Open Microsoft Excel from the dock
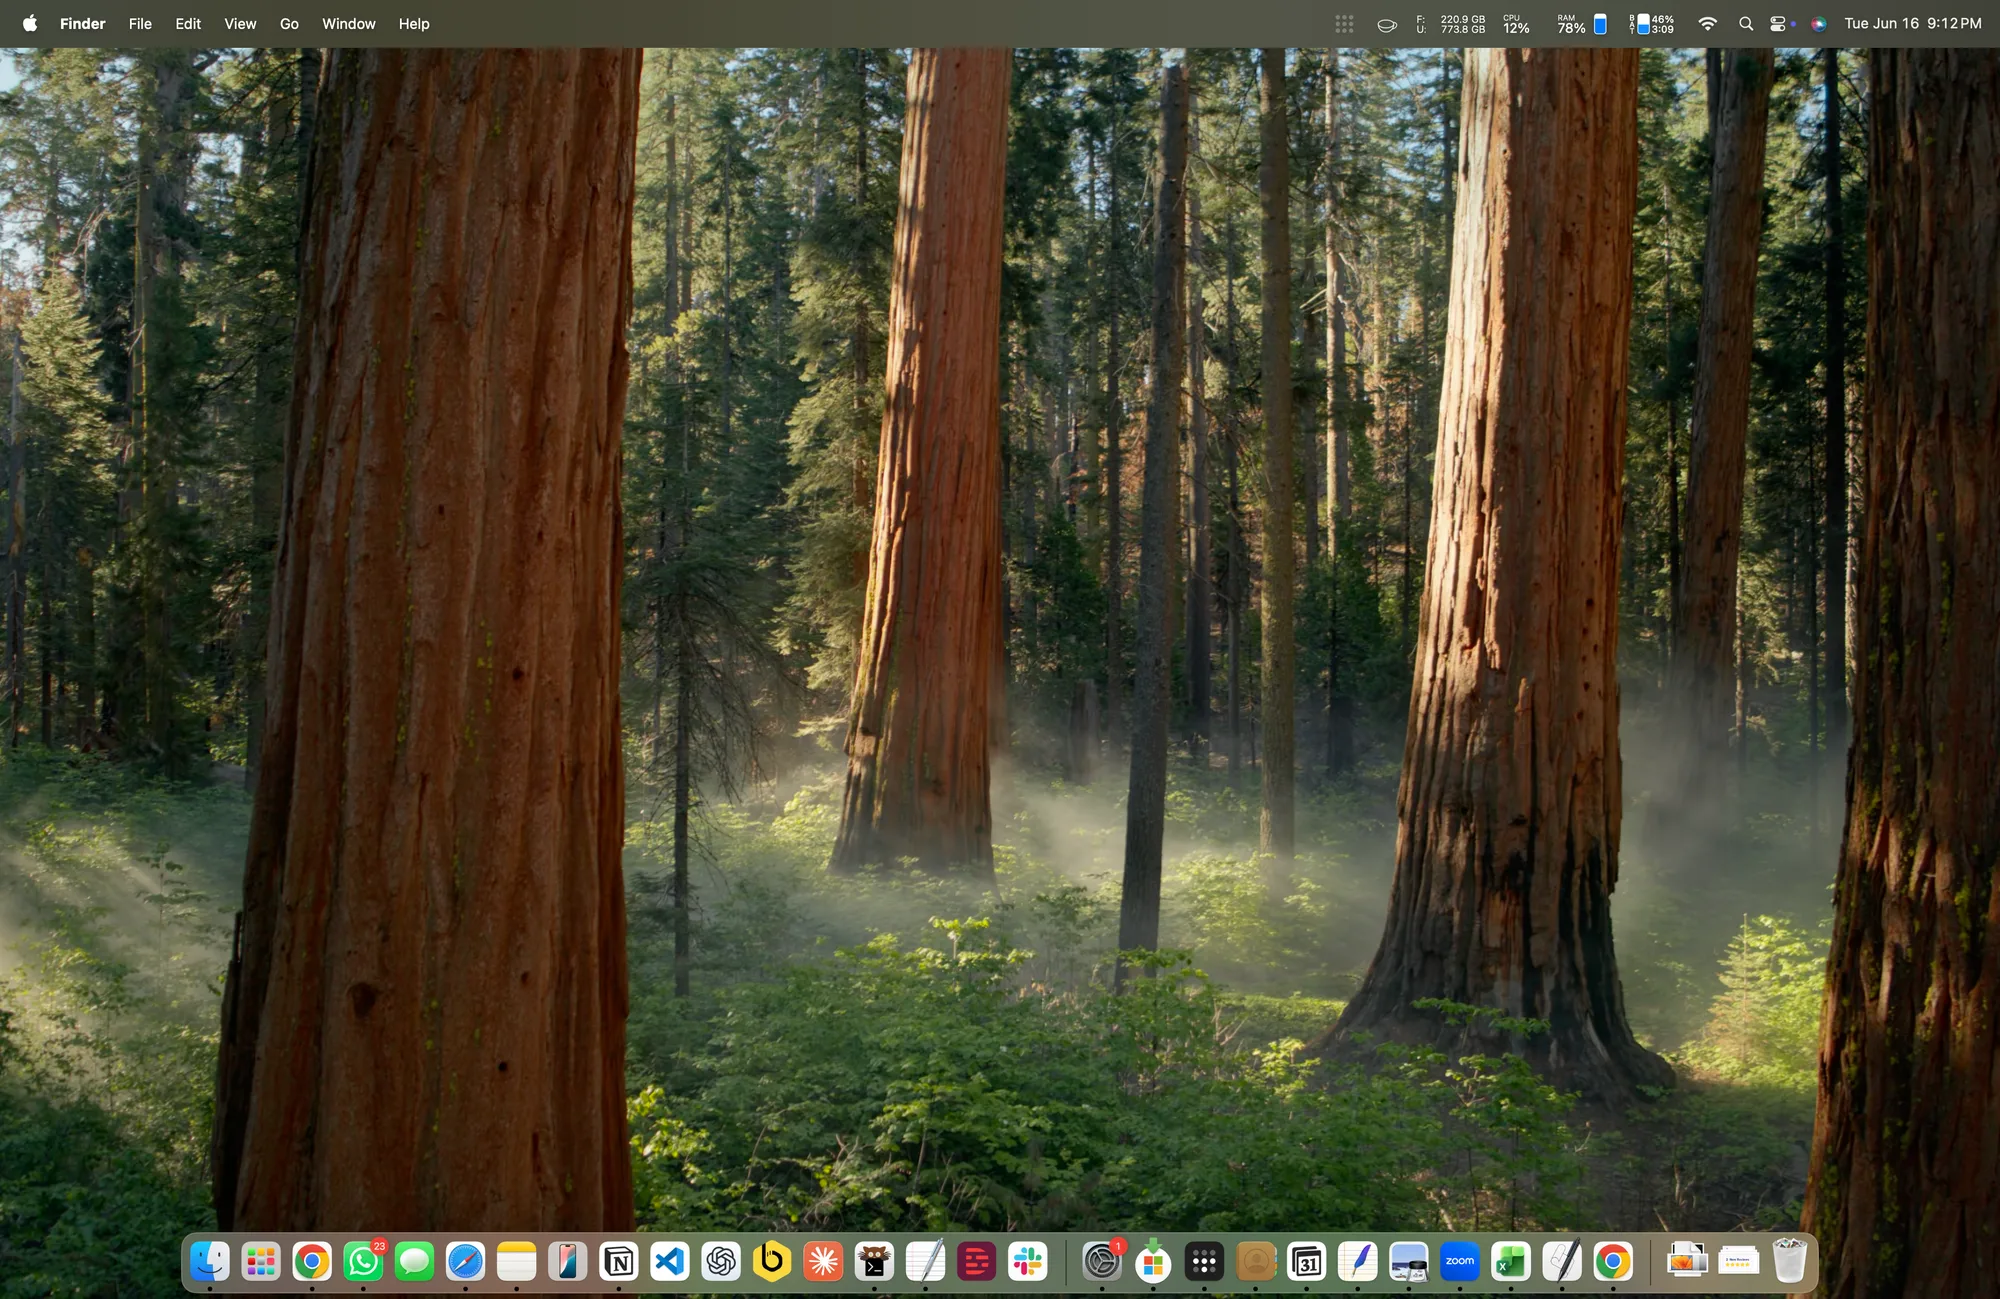 (x=1511, y=1262)
